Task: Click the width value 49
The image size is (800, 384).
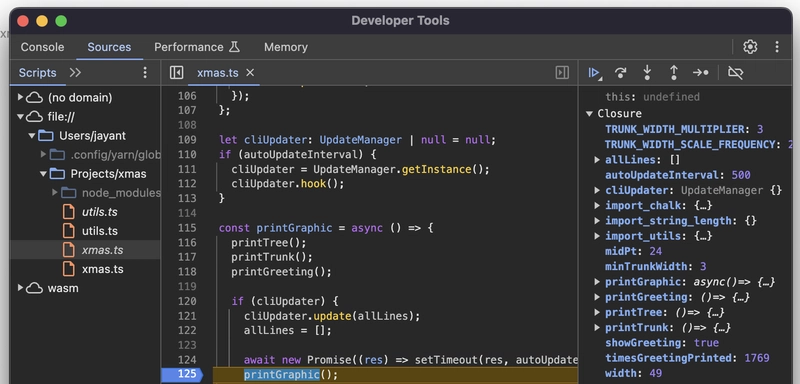Action: click(x=656, y=373)
